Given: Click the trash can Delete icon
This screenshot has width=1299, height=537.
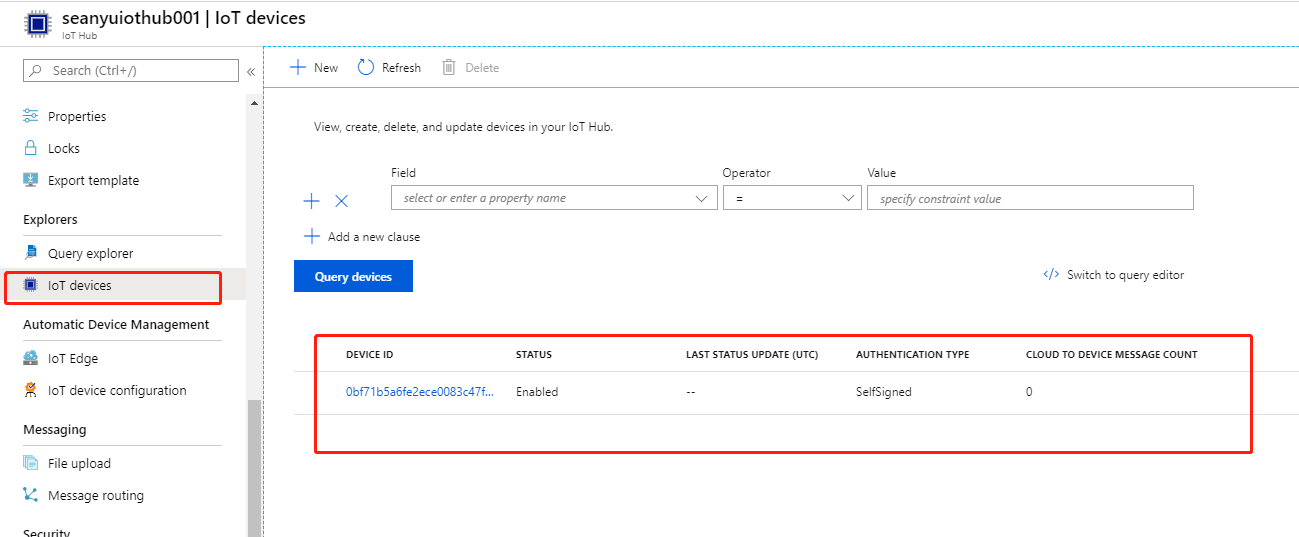Looking at the screenshot, I should (449, 67).
